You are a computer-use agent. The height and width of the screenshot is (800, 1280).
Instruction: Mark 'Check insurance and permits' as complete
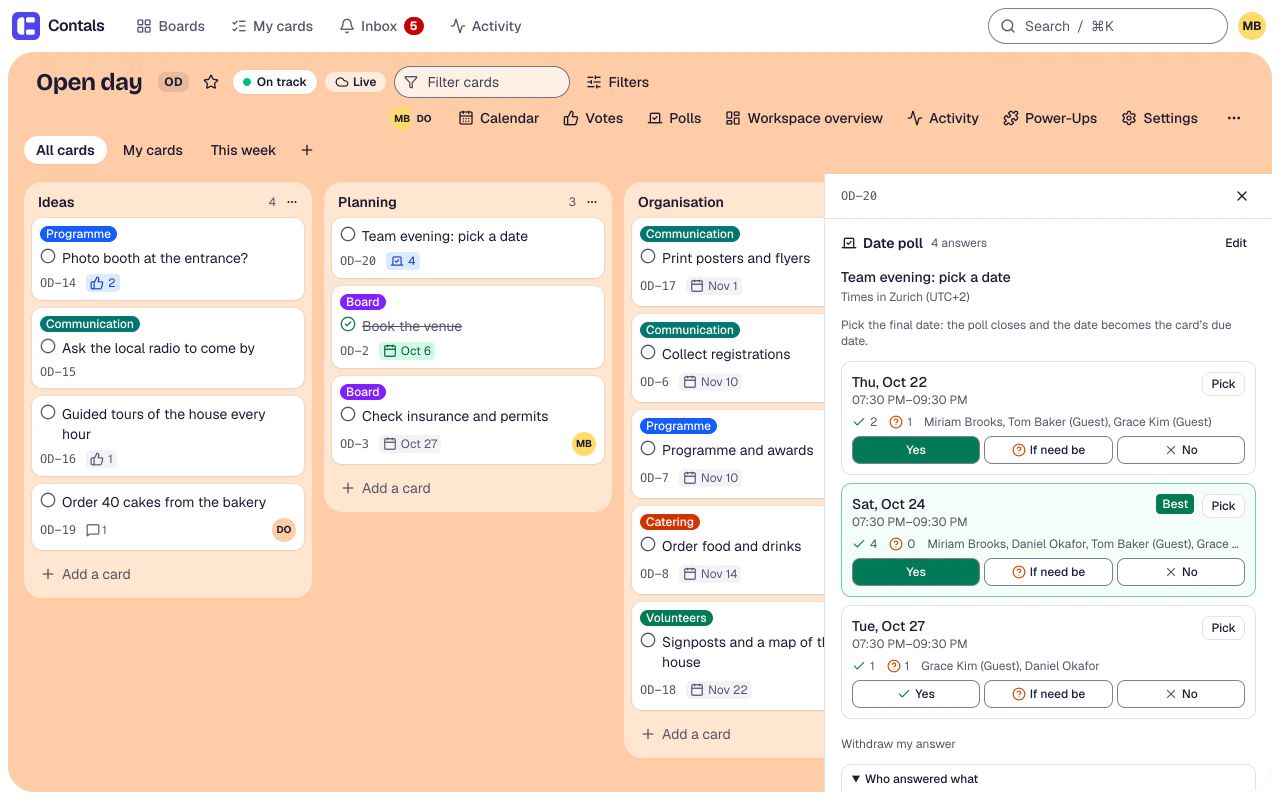pos(348,415)
